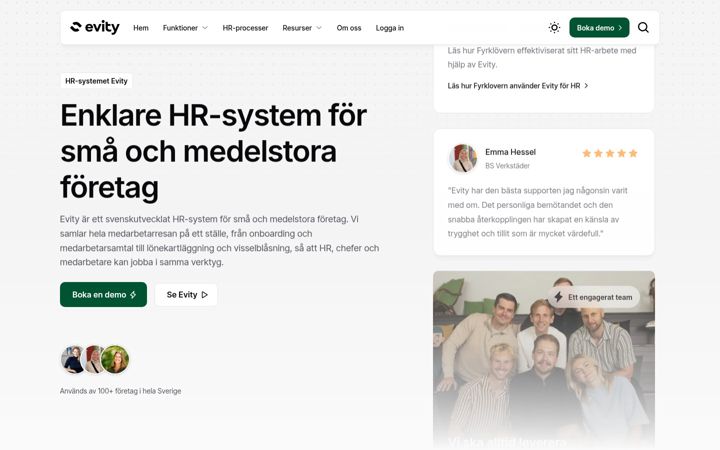
Task: Click the Ett engagerat team badge
Action: pos(594,297)
